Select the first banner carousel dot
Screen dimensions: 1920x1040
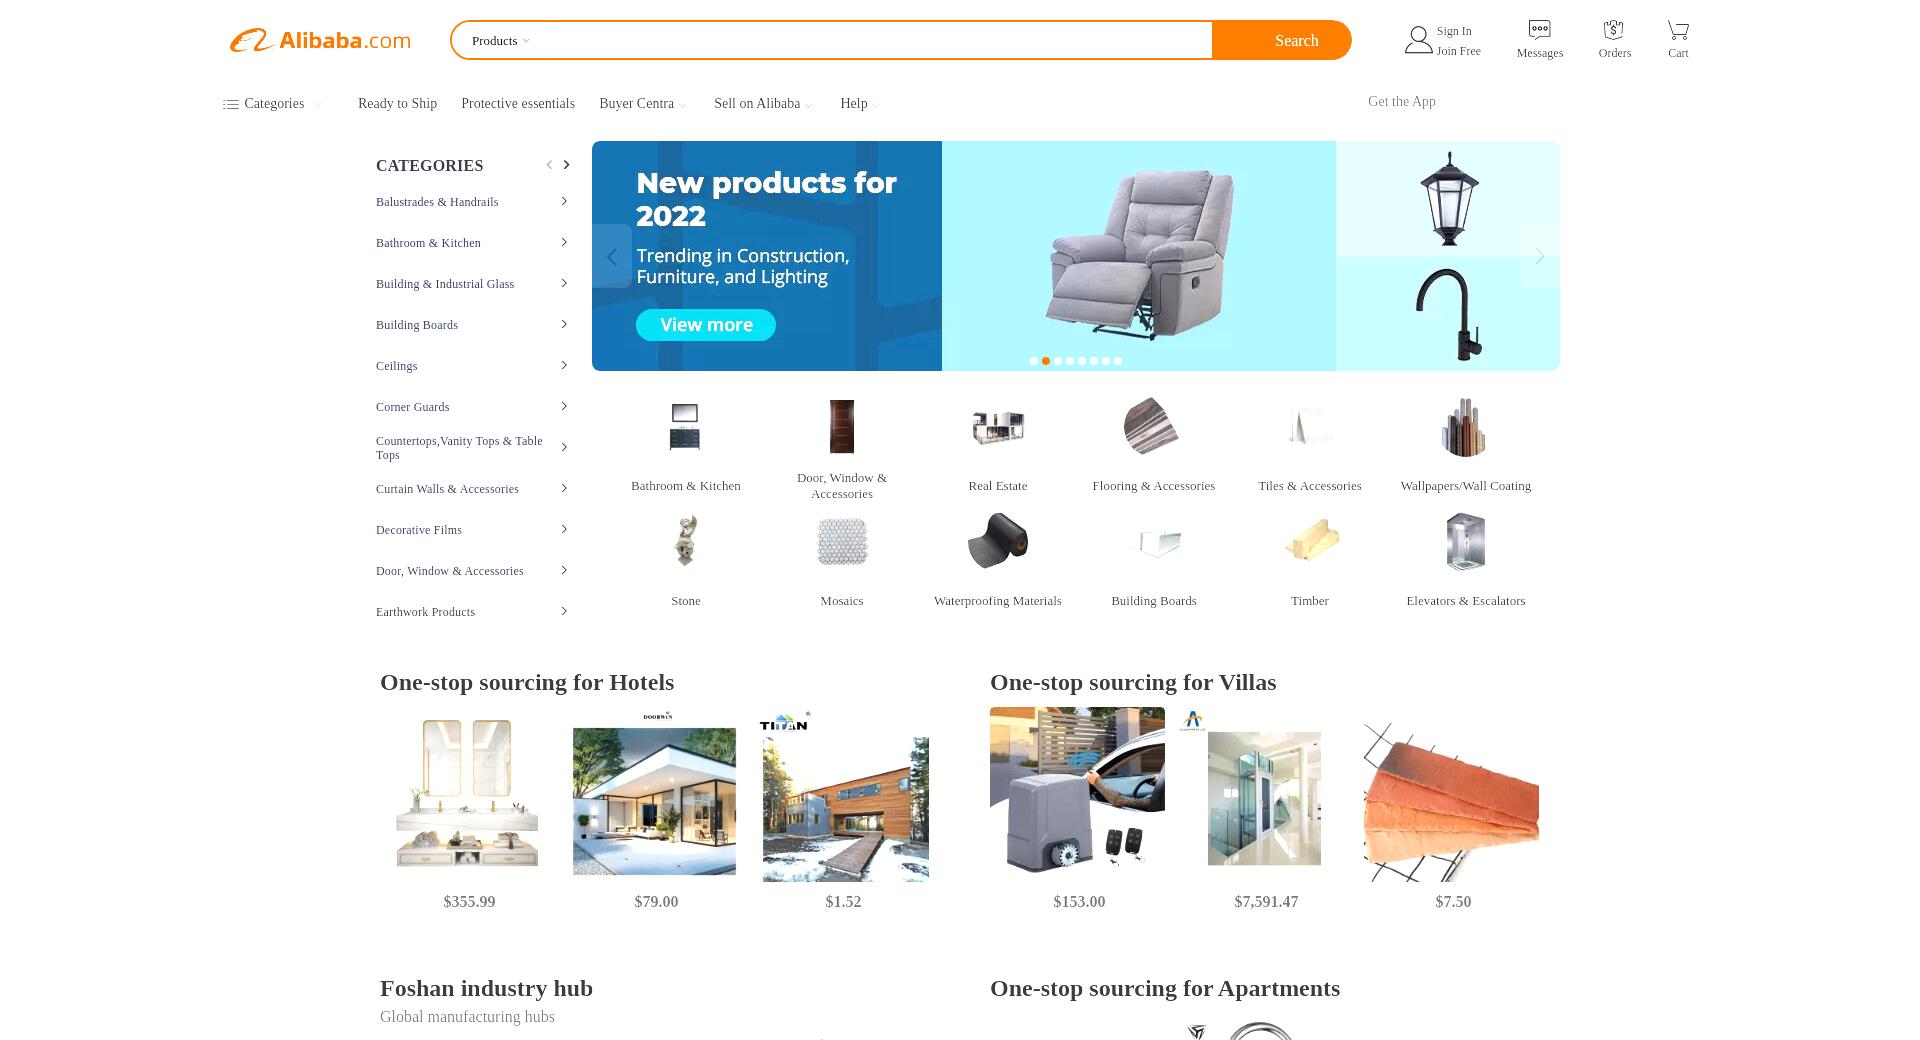(x=1034, y=361)
